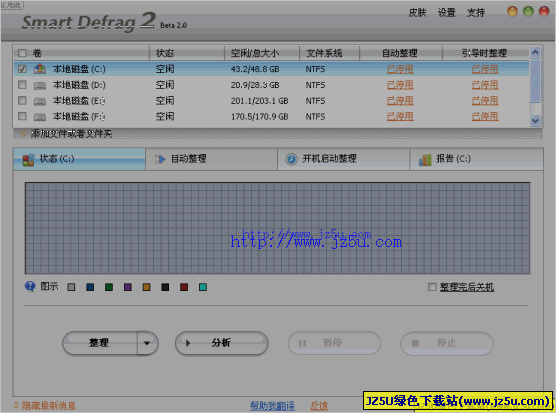Click the 分析 analyze button
Screen dimensions: 556x413
click(x=222, y=343)
